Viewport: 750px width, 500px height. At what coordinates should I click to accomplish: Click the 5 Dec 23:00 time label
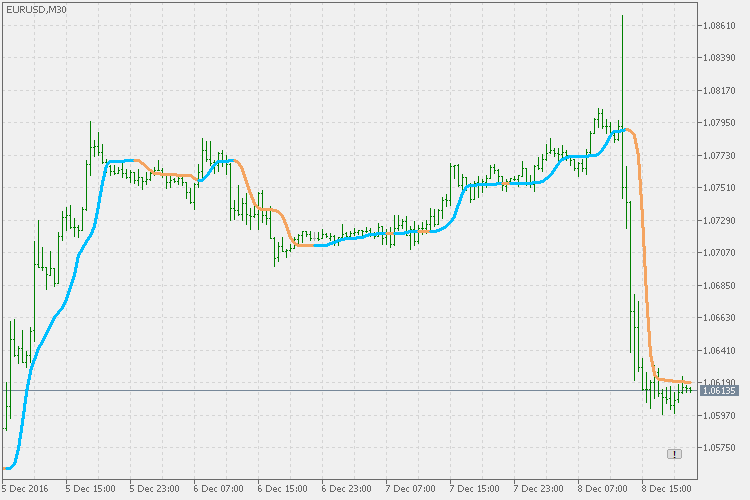(154, 489)
